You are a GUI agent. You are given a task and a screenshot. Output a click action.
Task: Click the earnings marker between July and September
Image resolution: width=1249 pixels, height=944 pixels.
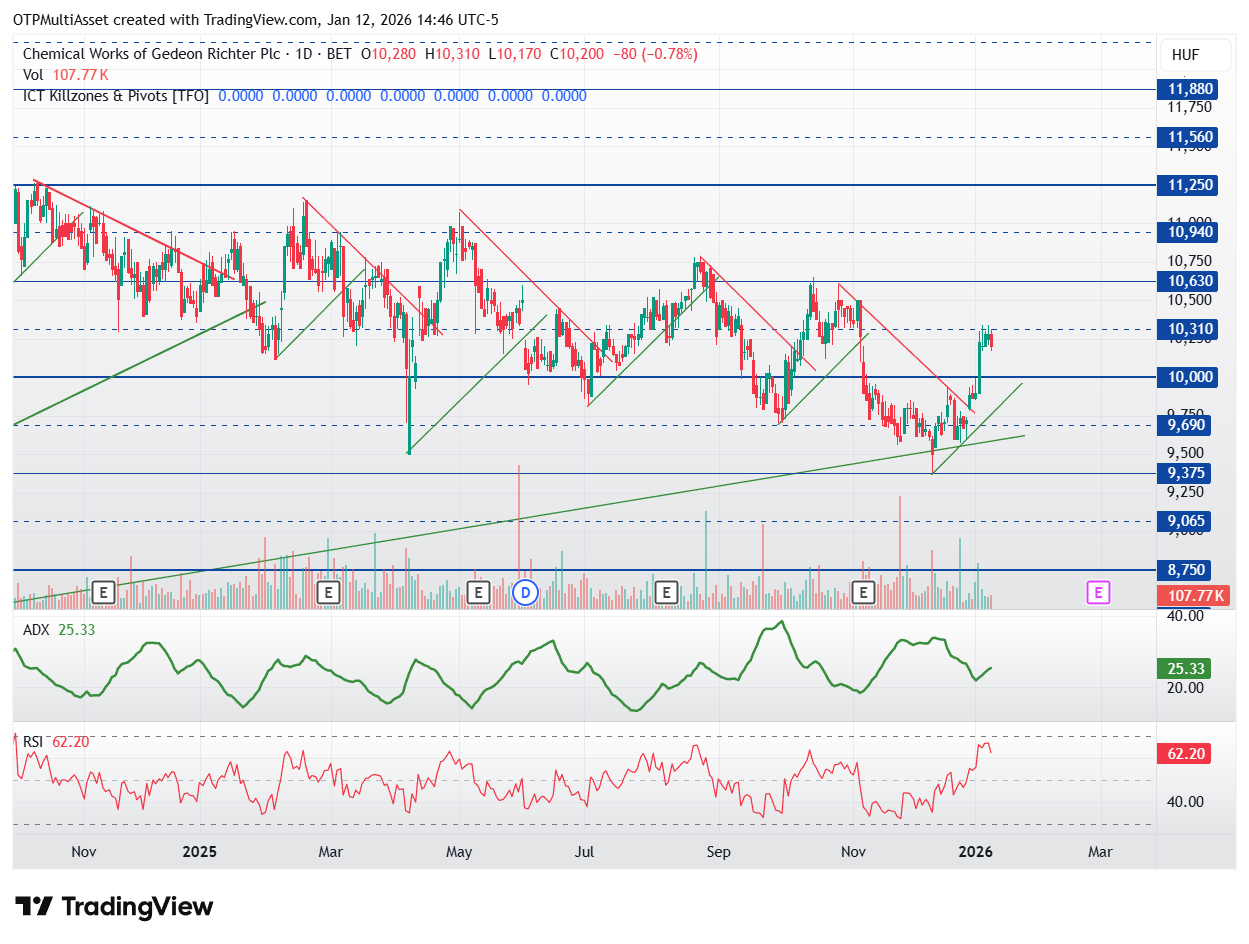pyautogui.click(x=666, y=593)
